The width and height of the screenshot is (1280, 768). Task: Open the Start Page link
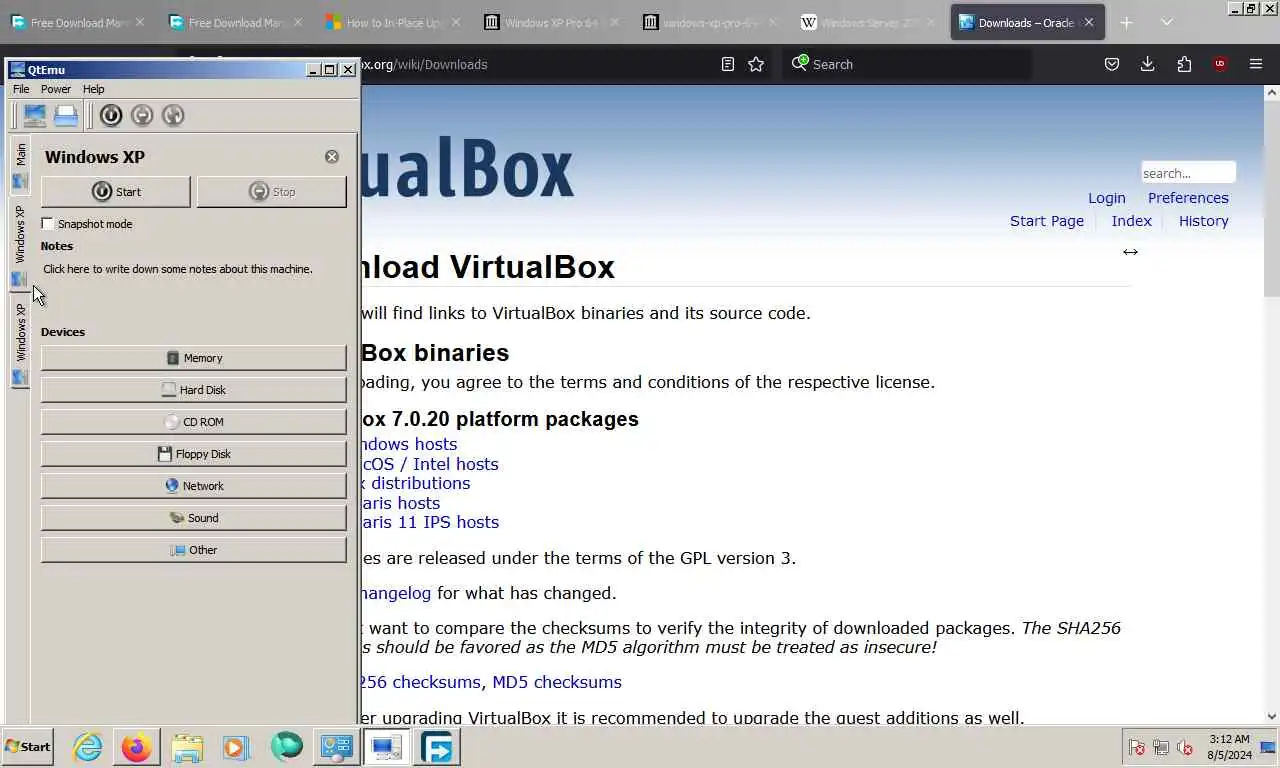(1047, 221)
